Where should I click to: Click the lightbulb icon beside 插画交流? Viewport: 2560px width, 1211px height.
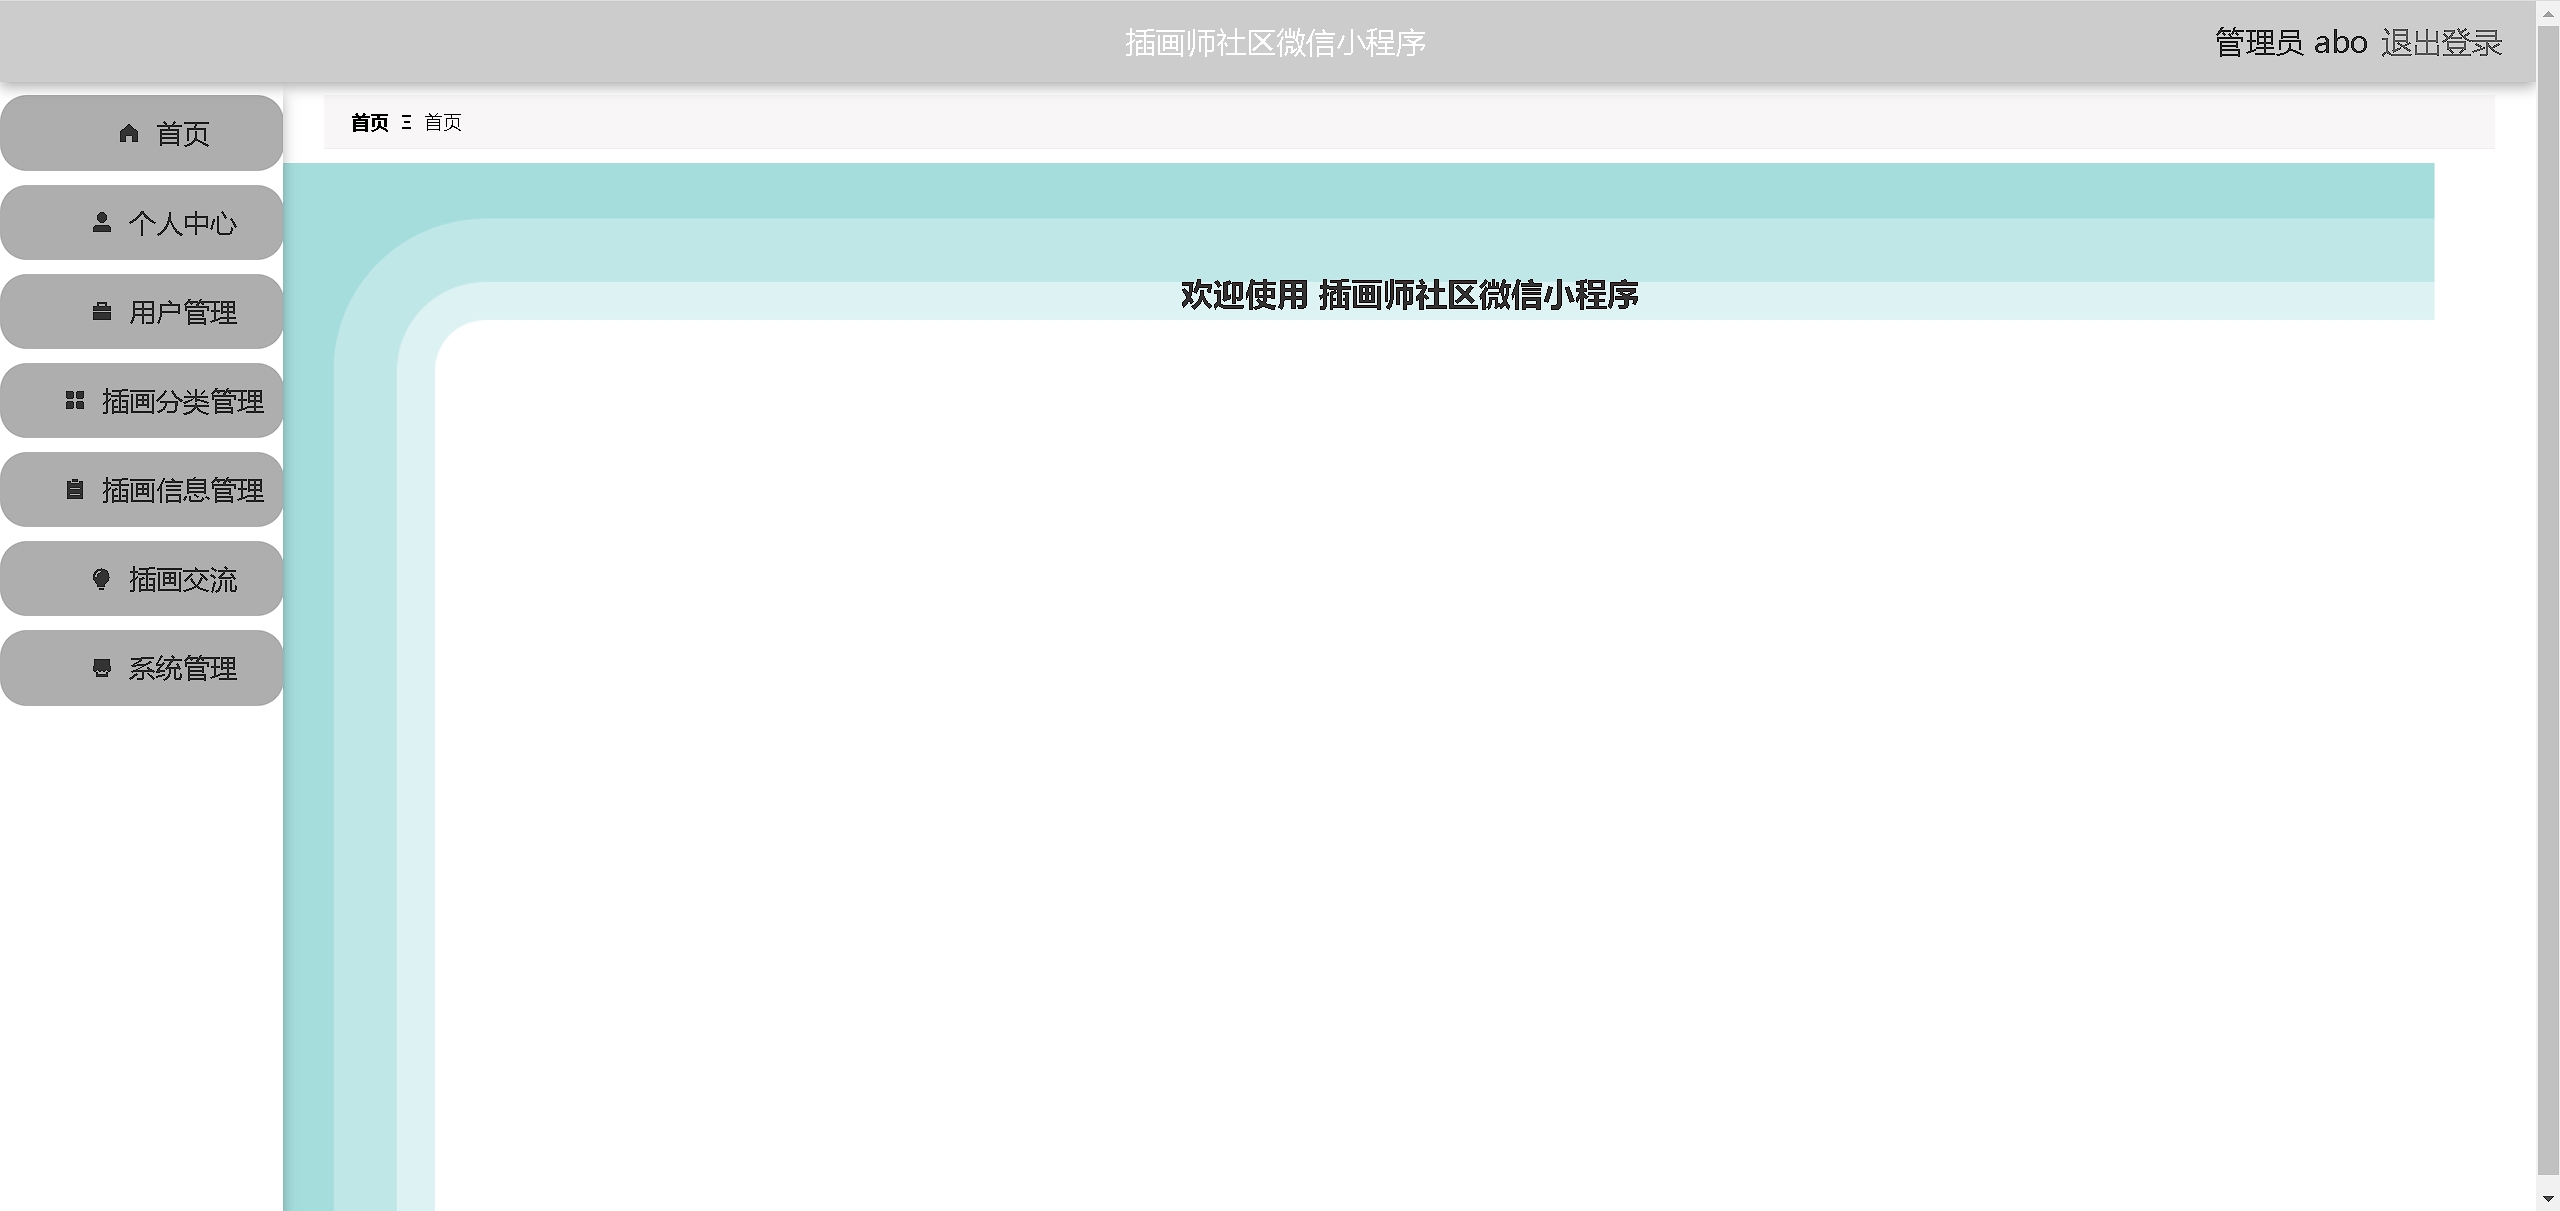tap(102, 578)
